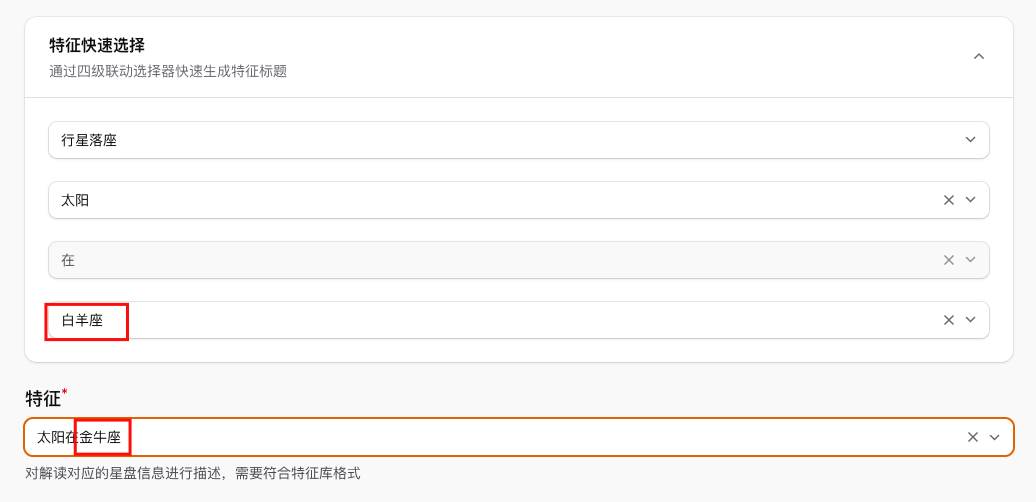
Task: Click the 白羊座 value text
Action: click(x=82, y=320)
